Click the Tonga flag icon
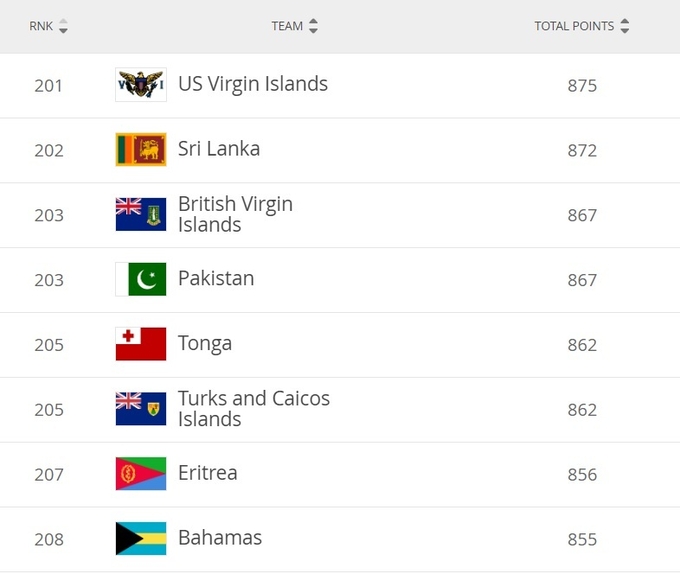 point(141,344)
